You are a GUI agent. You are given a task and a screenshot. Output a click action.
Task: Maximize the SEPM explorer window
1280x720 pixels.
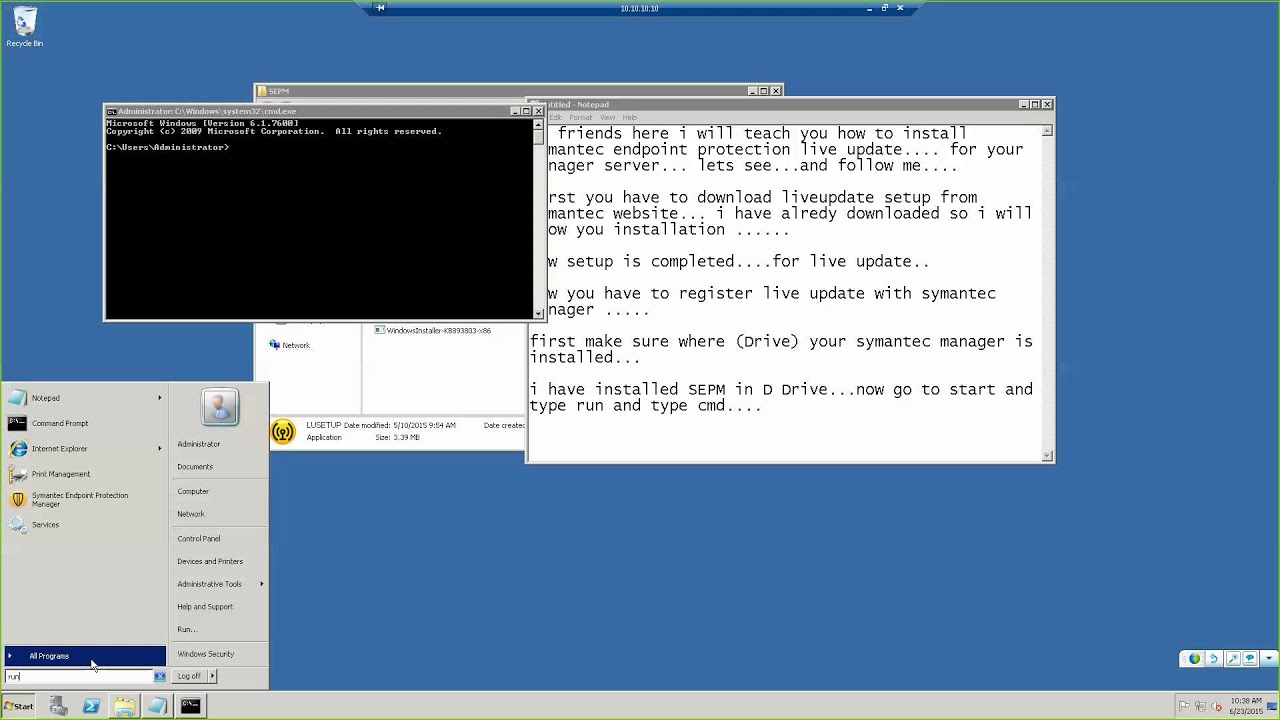tap(763, 91)
